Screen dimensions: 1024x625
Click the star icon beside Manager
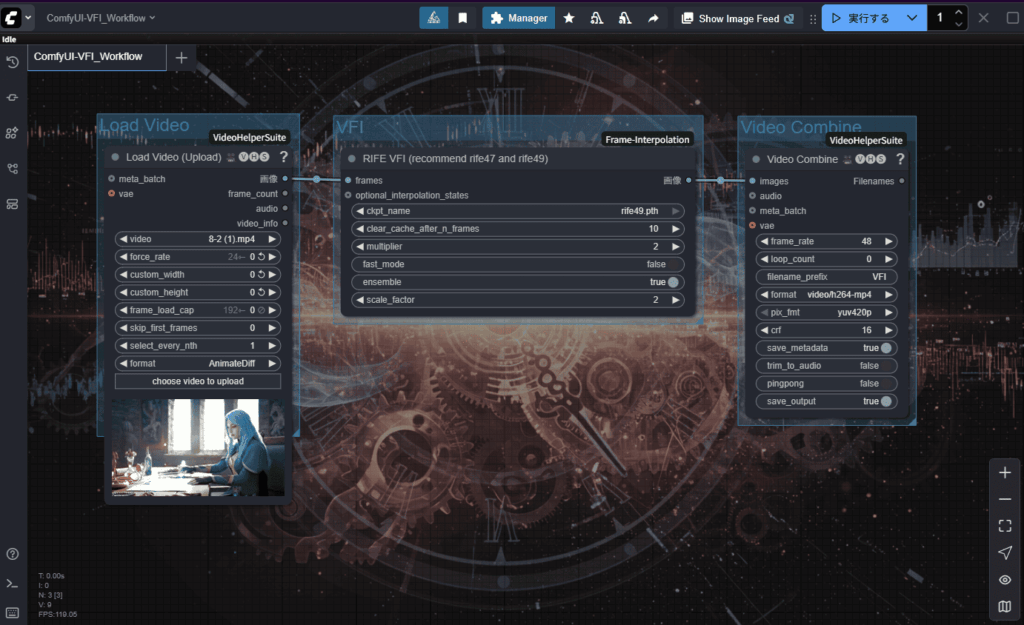pyautogui.click(x=569, y=18)
